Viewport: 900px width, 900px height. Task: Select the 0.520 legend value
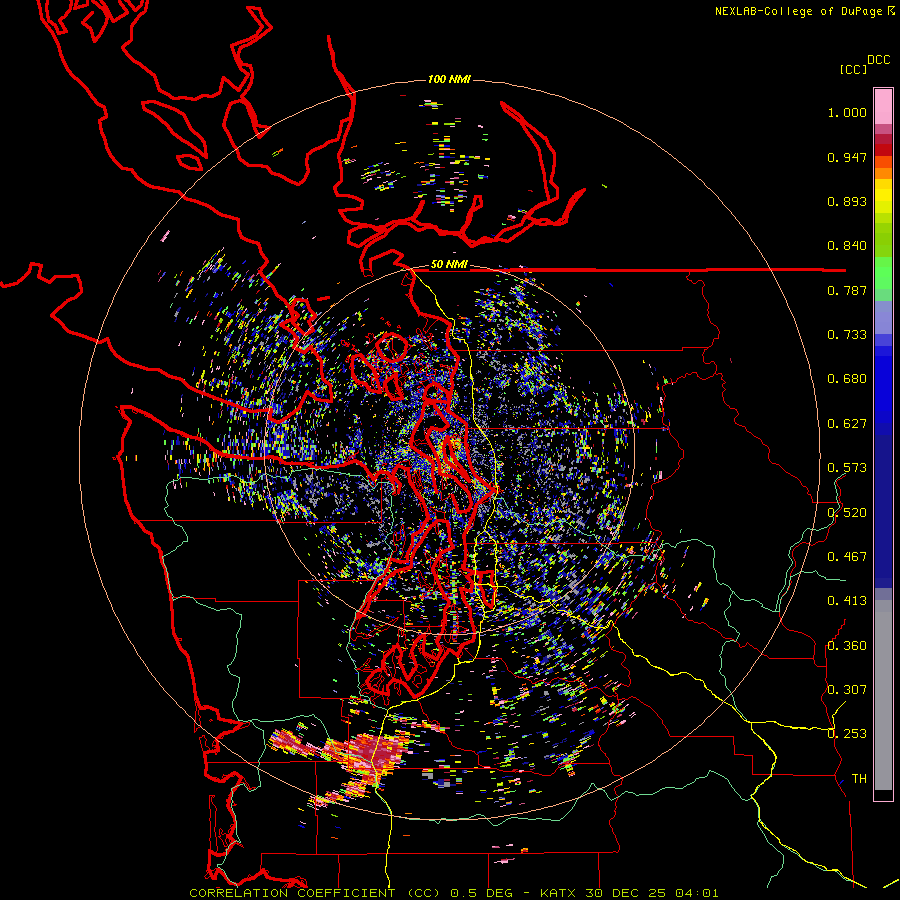[847, 513]
